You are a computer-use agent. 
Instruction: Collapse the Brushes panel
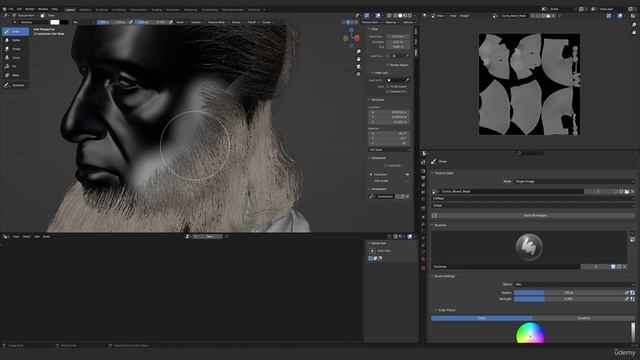point(440,225)
